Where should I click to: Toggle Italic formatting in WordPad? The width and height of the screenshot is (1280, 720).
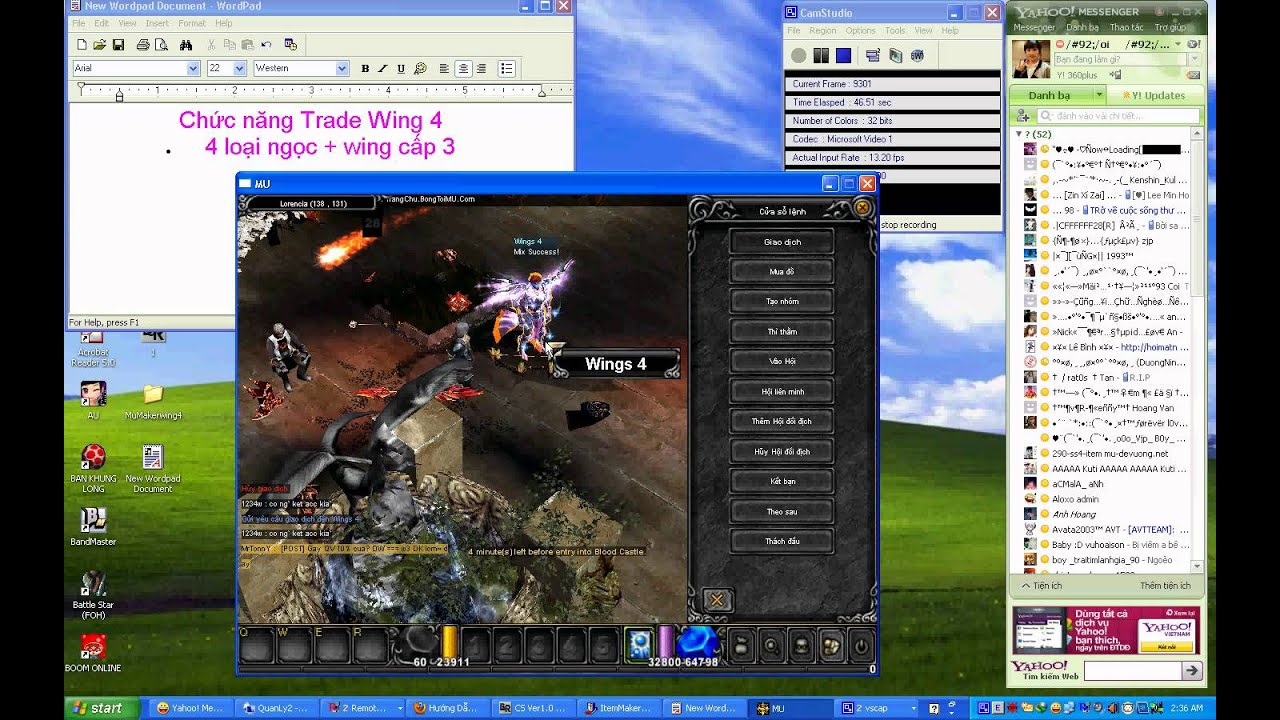click(383, 68)
